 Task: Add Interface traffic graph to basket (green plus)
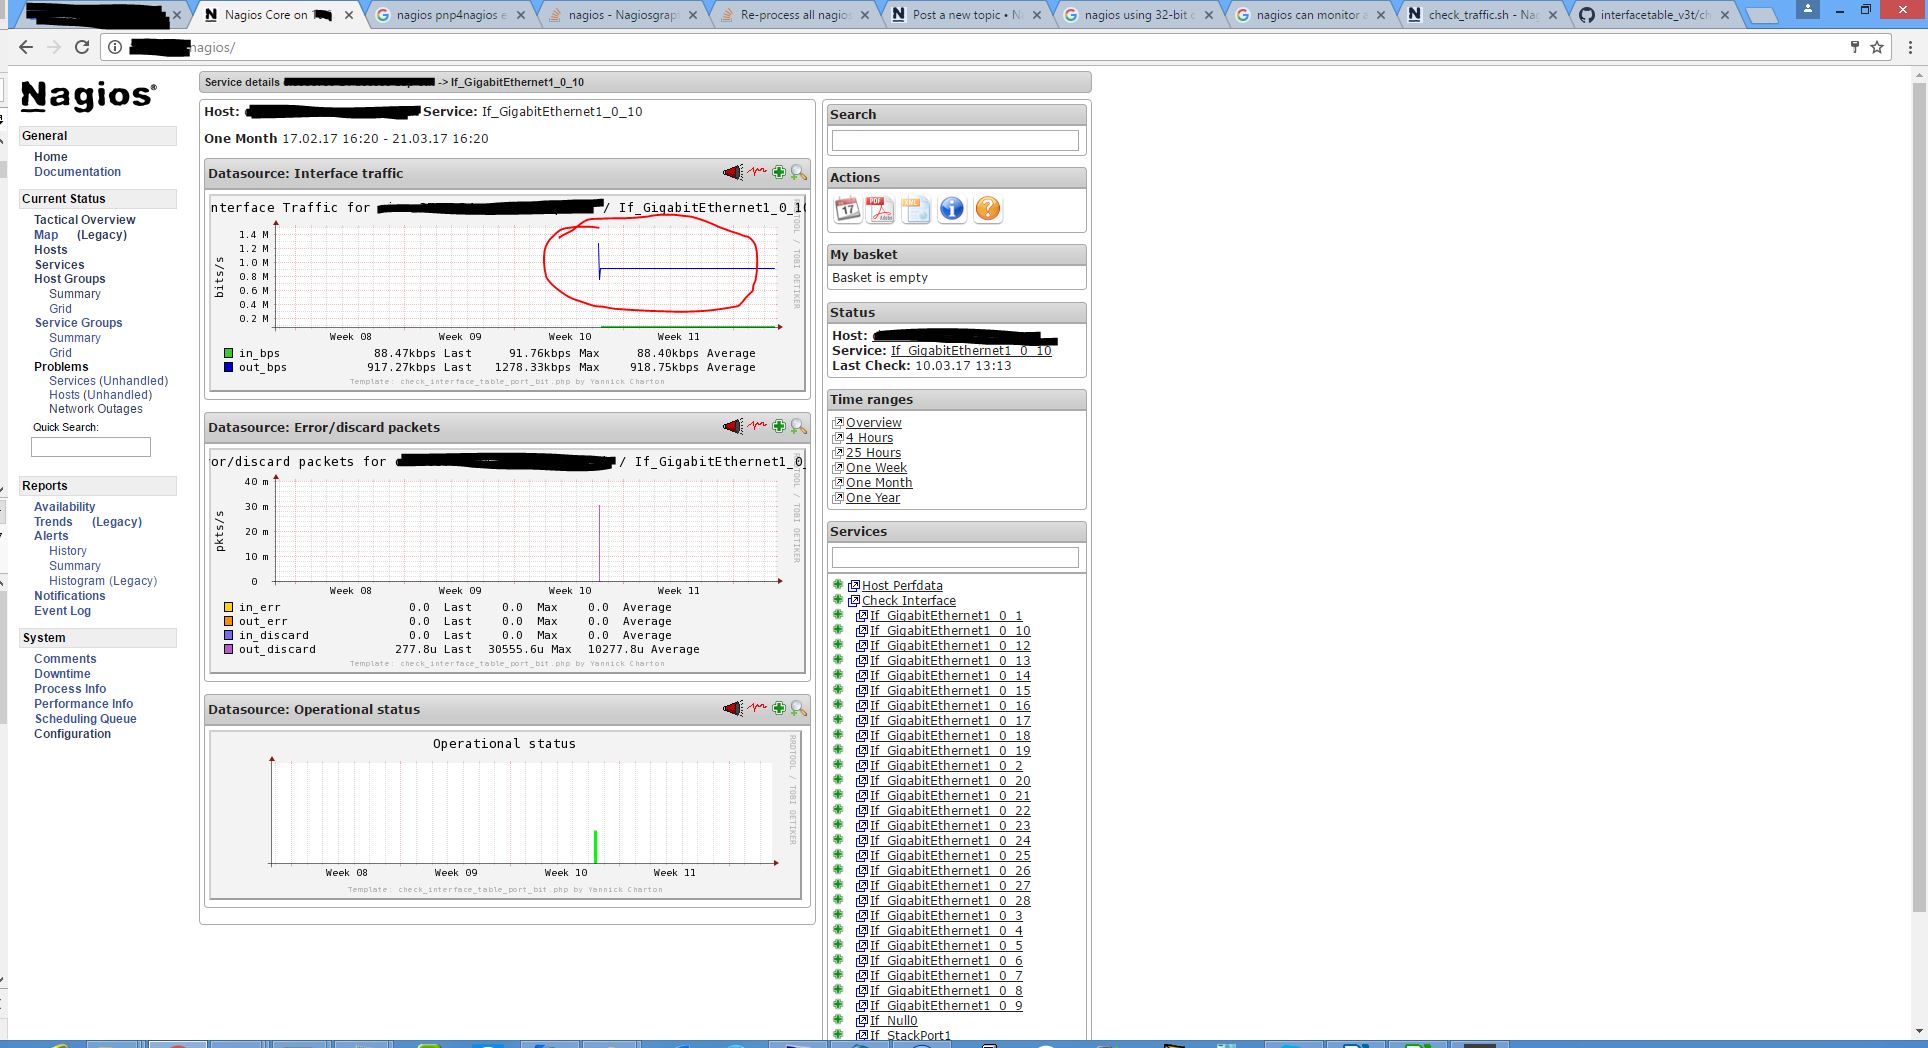tap(779, 173)
